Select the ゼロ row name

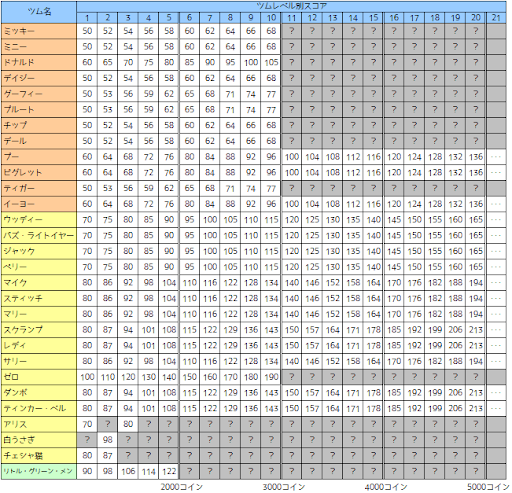[39, 377]
